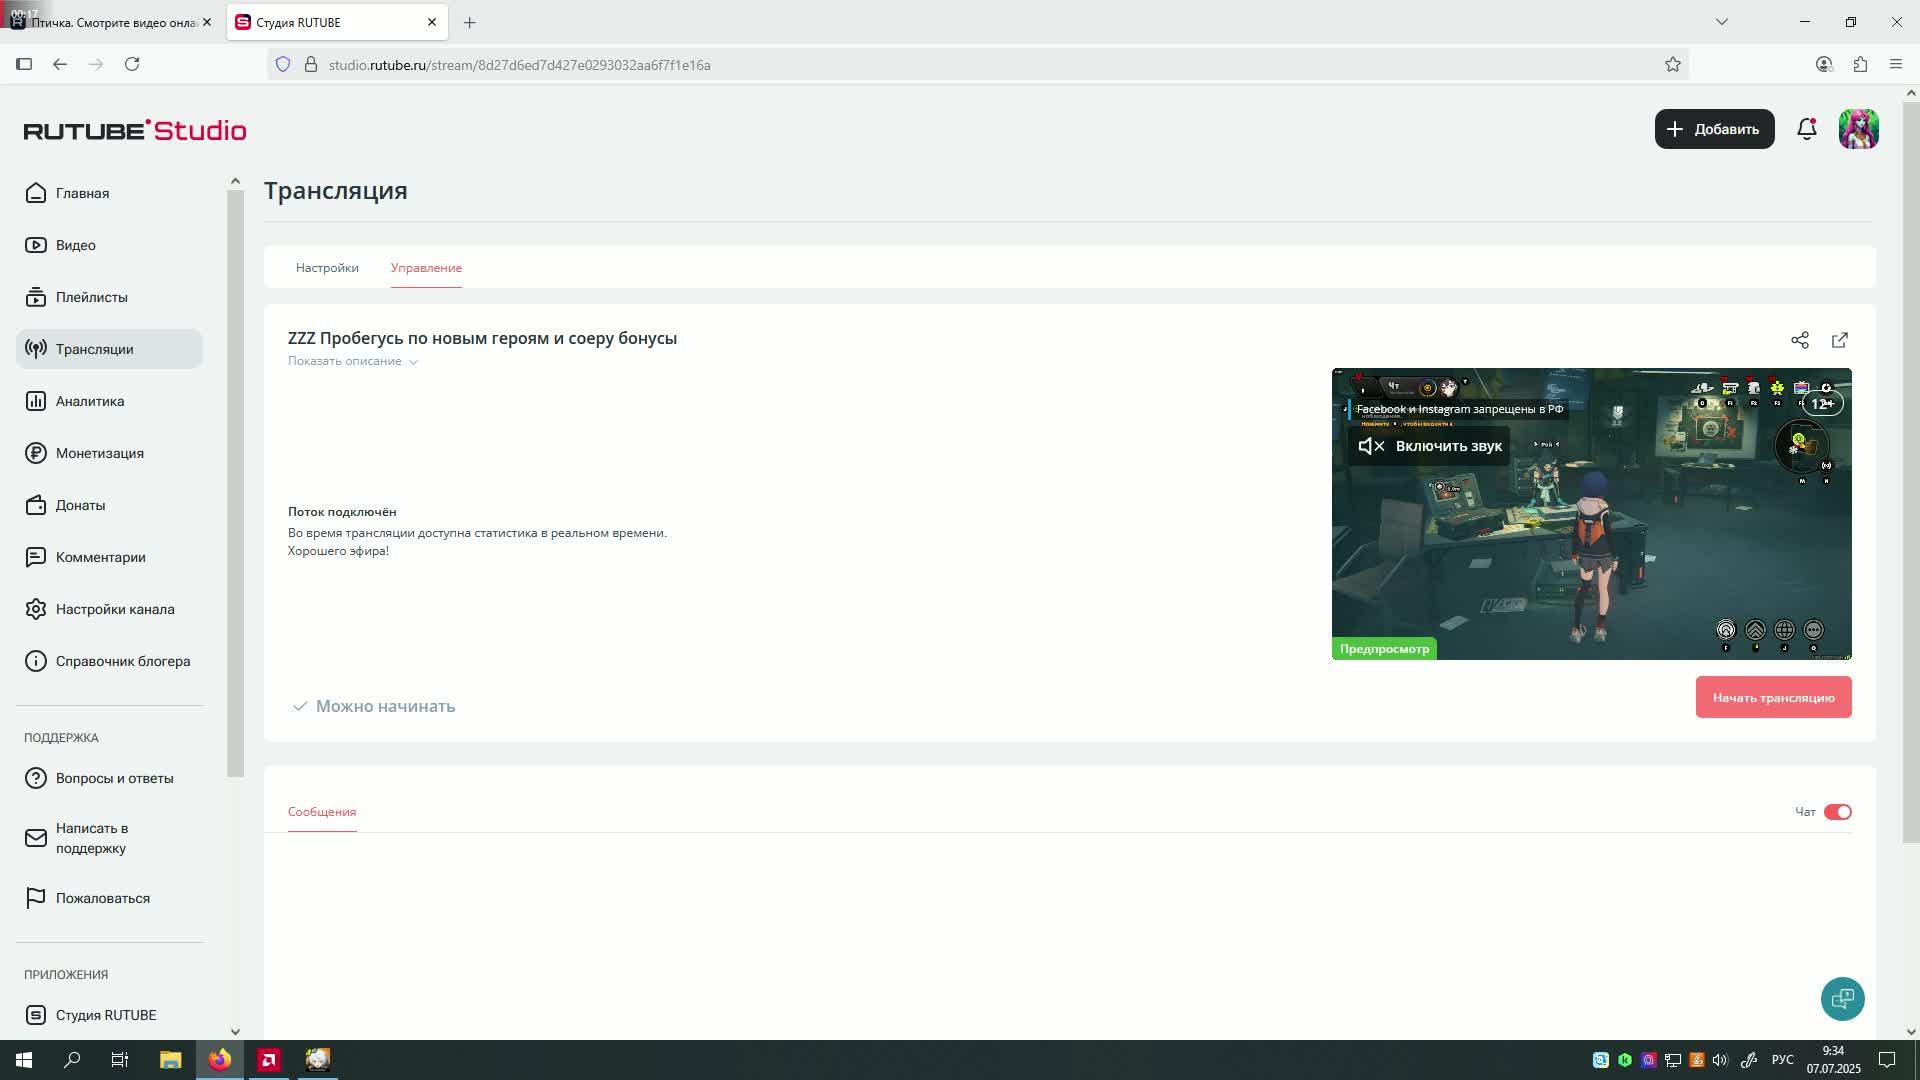Image resolution: width=1920 pixels, height=1080 pixels.
Task: Open the File Explorer icon on the taskbar
Action: coord(170,1060)
